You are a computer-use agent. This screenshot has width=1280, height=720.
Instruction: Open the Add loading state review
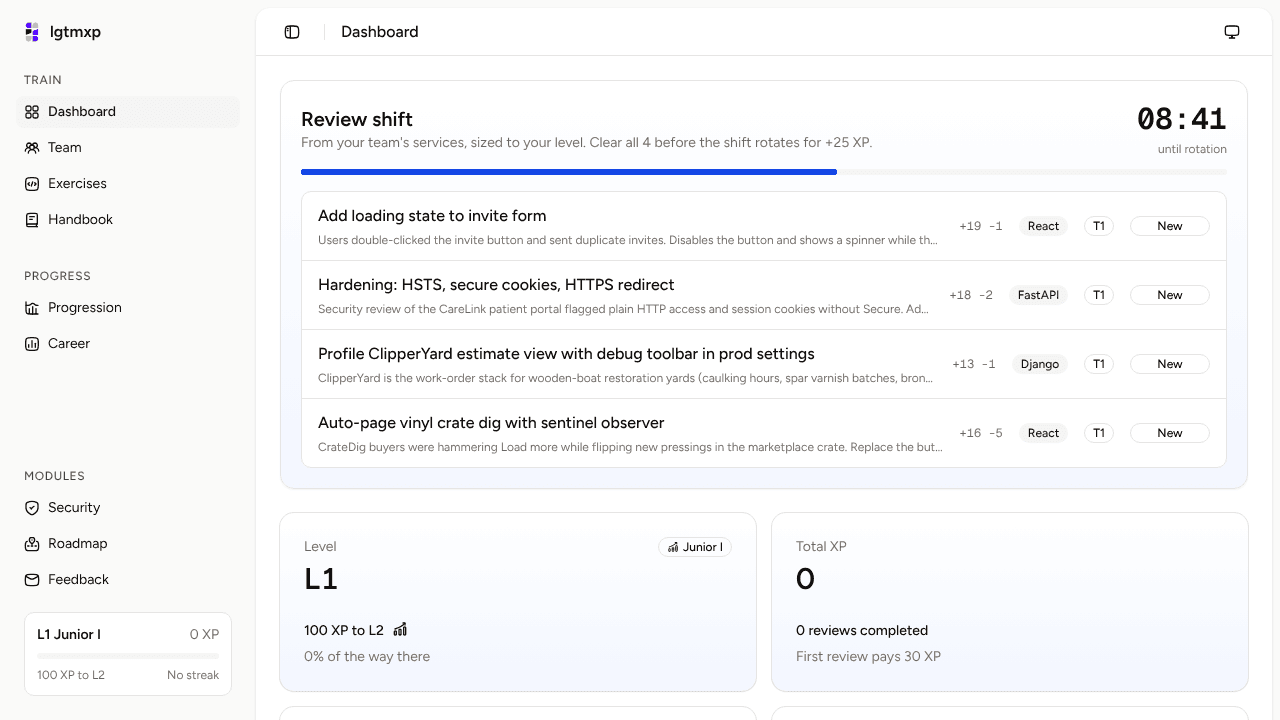764,226
